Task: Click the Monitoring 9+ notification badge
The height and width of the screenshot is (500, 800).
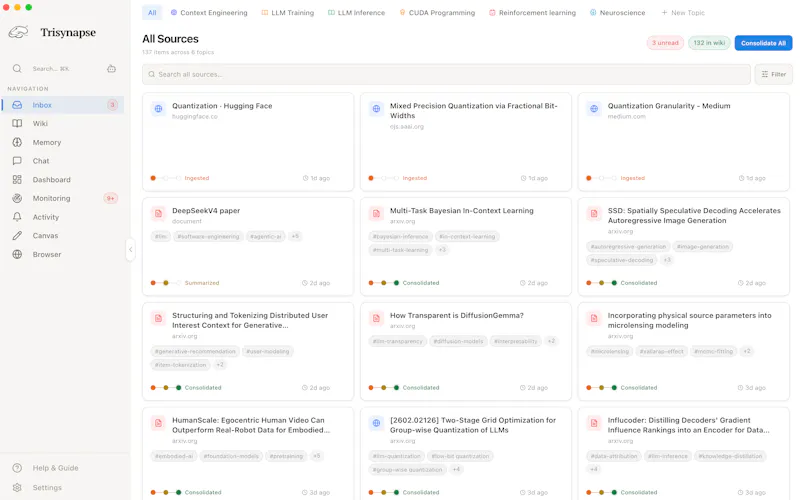Action: point(111,198)
